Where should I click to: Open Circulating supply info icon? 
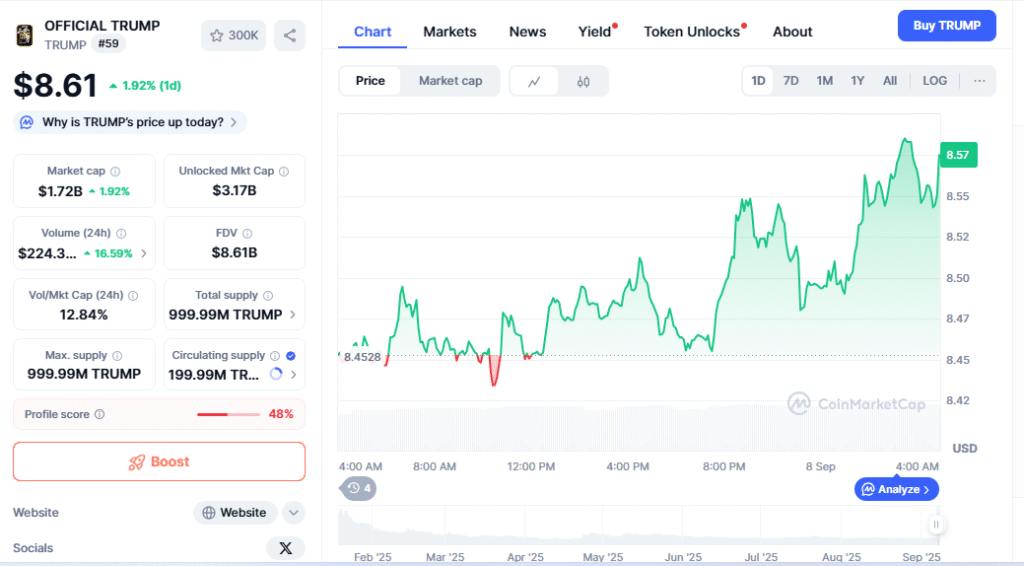tap(275, 356)
